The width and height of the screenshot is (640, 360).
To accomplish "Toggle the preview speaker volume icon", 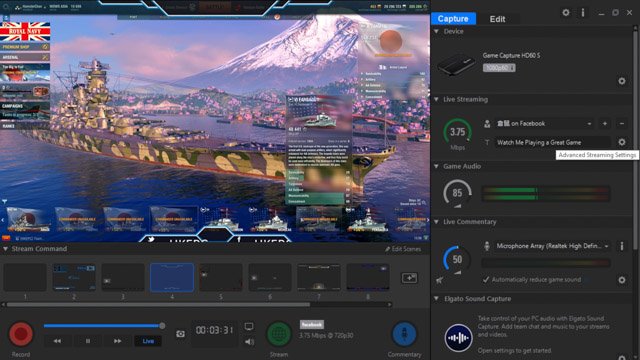I will click(249, 341).
